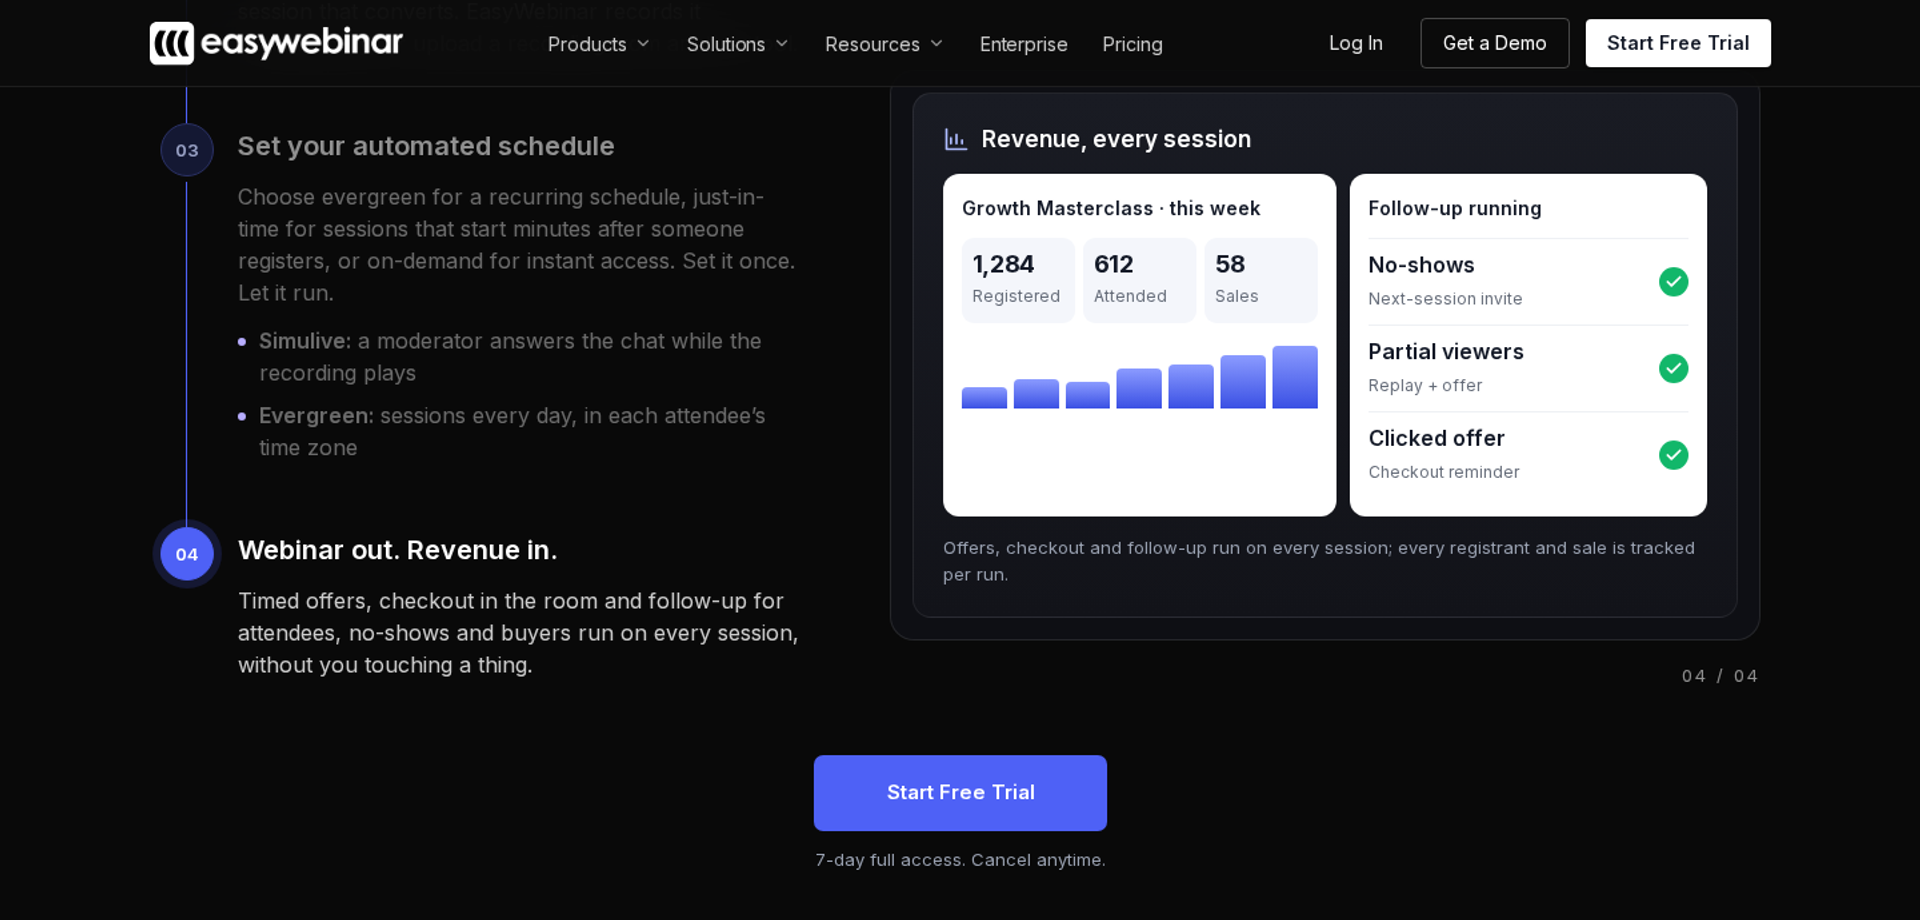Select 'Webinar out. Revenue in.' heading

(397, 550)
